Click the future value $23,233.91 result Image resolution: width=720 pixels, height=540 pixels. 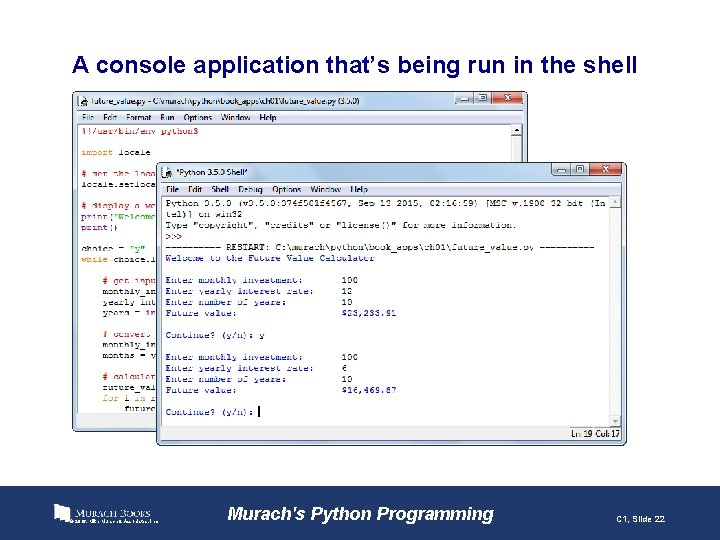369,313
